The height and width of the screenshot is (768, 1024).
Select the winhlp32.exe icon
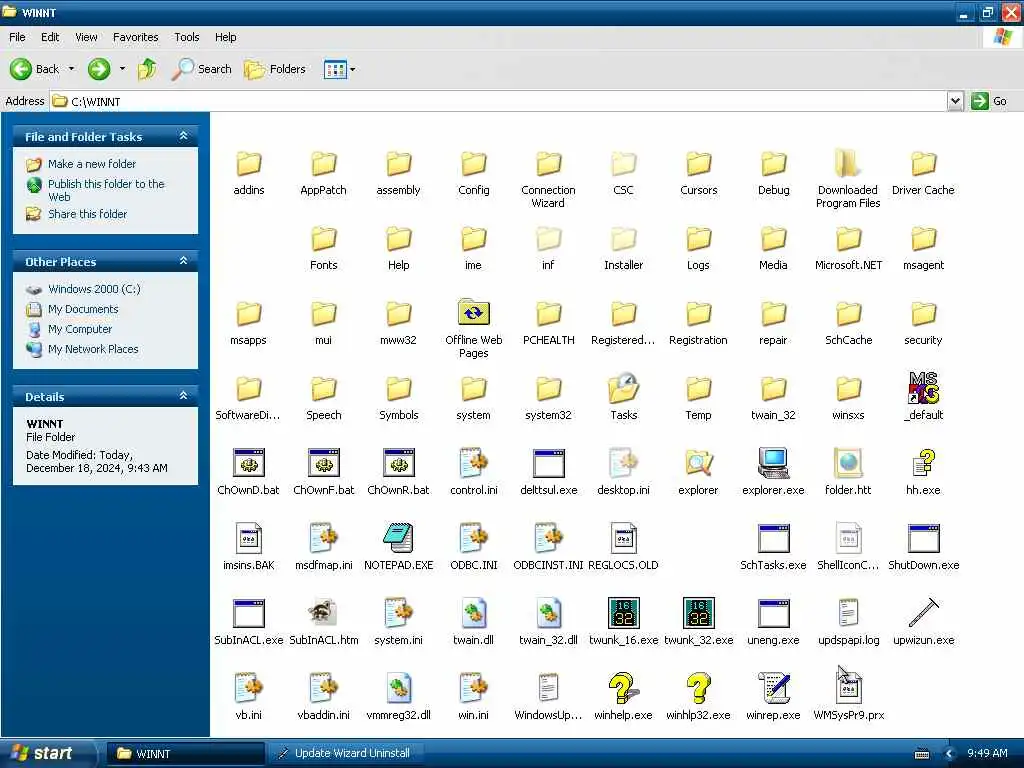[x=698, y=688]
